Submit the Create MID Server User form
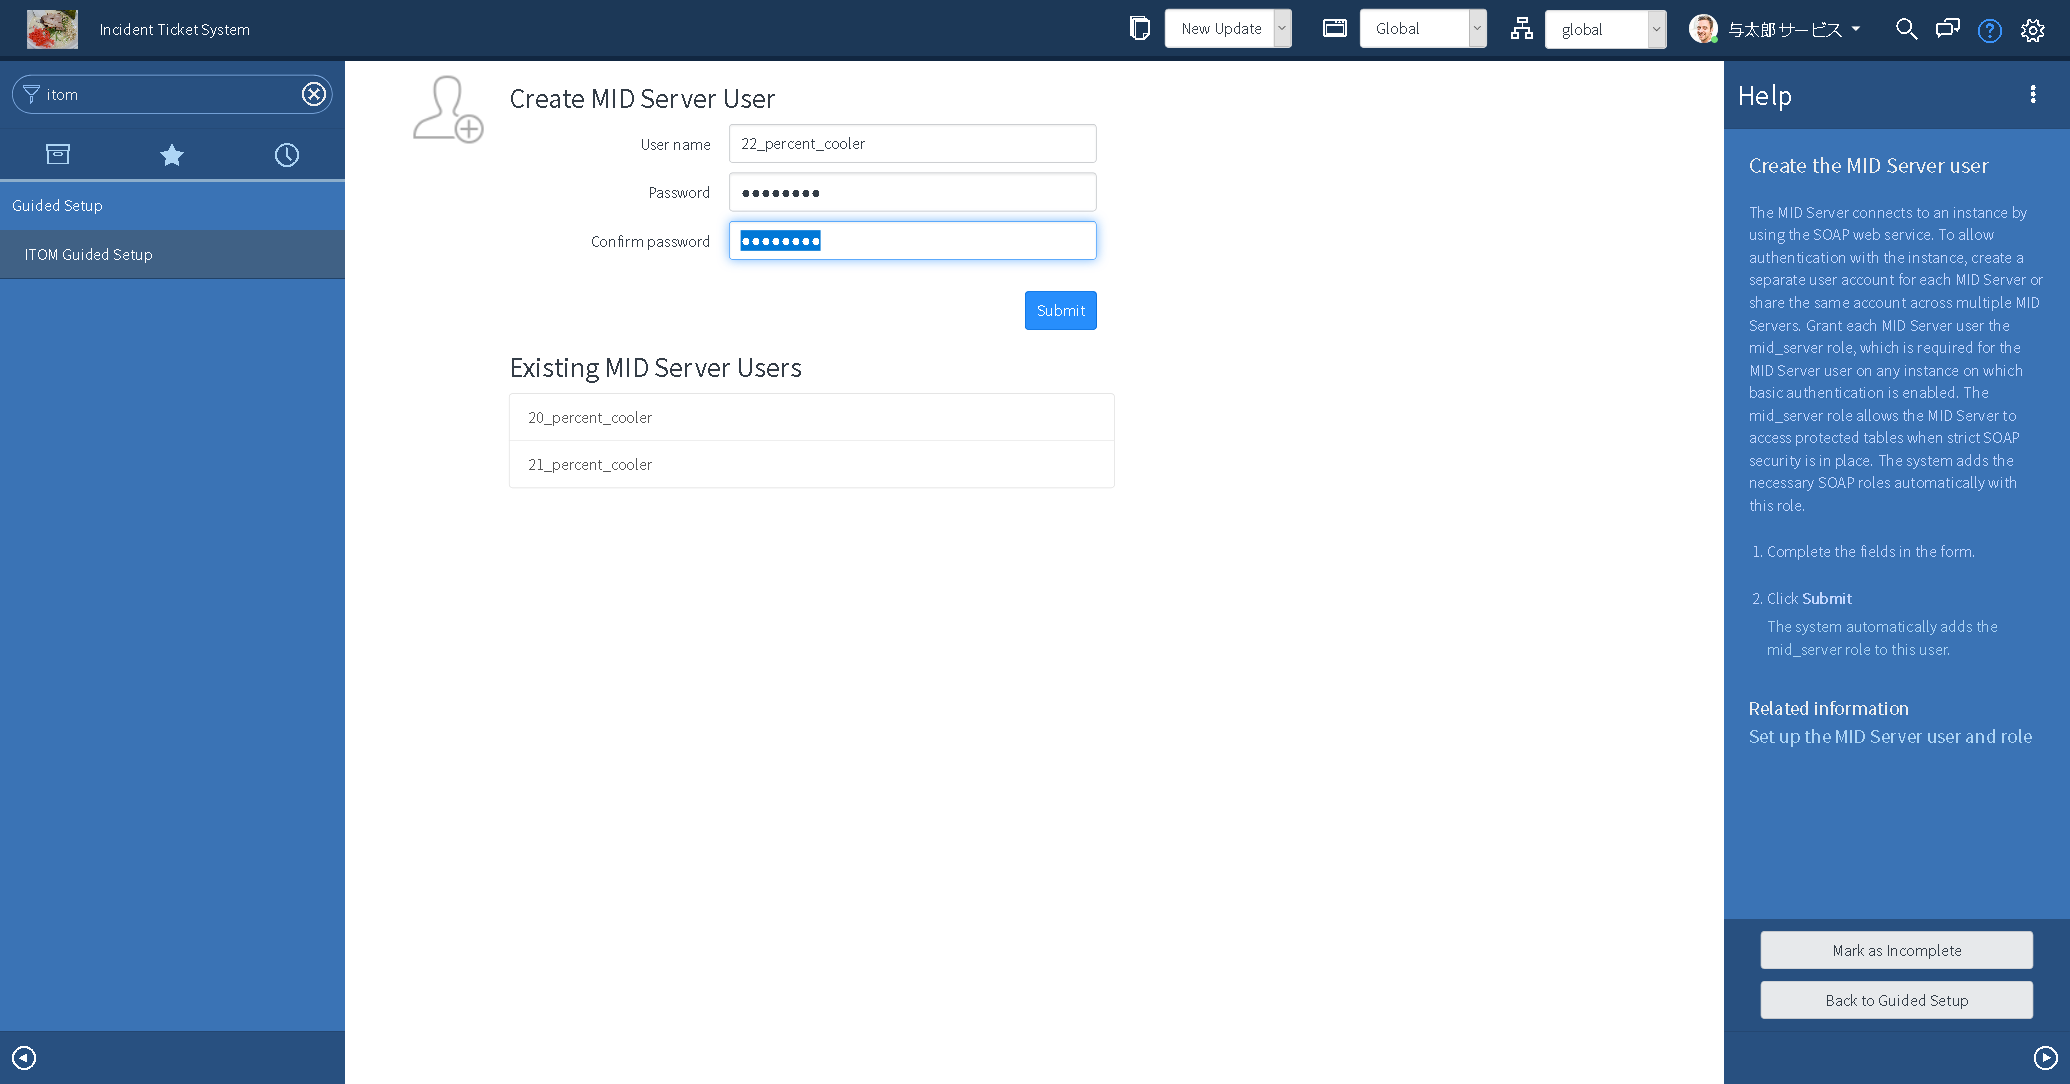The image size is (2070, 1084). [1060, 310]
